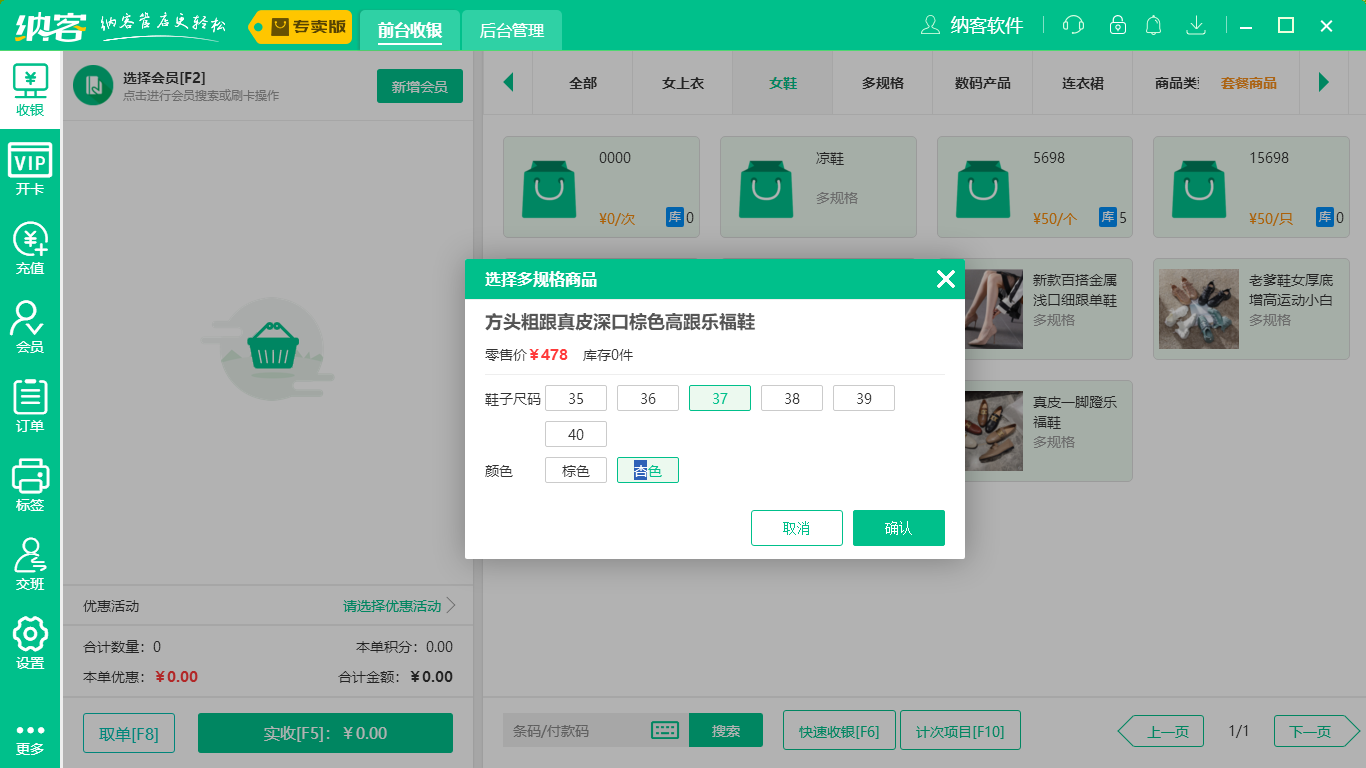Switch to the 连衣裙 category tab
1366x768 pixels.
[1082, 83]
